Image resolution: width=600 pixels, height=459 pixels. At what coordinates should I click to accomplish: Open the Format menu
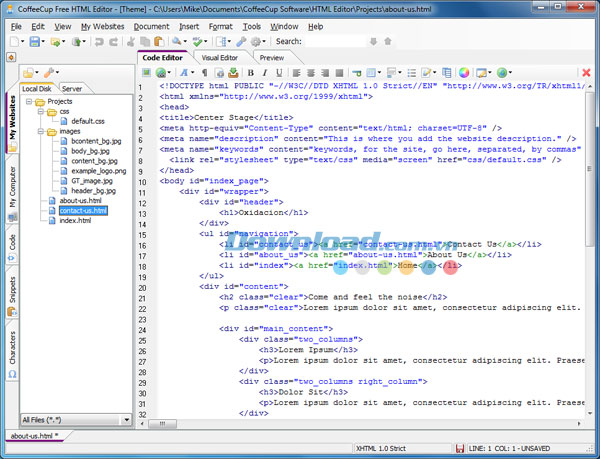coord(220,26)
